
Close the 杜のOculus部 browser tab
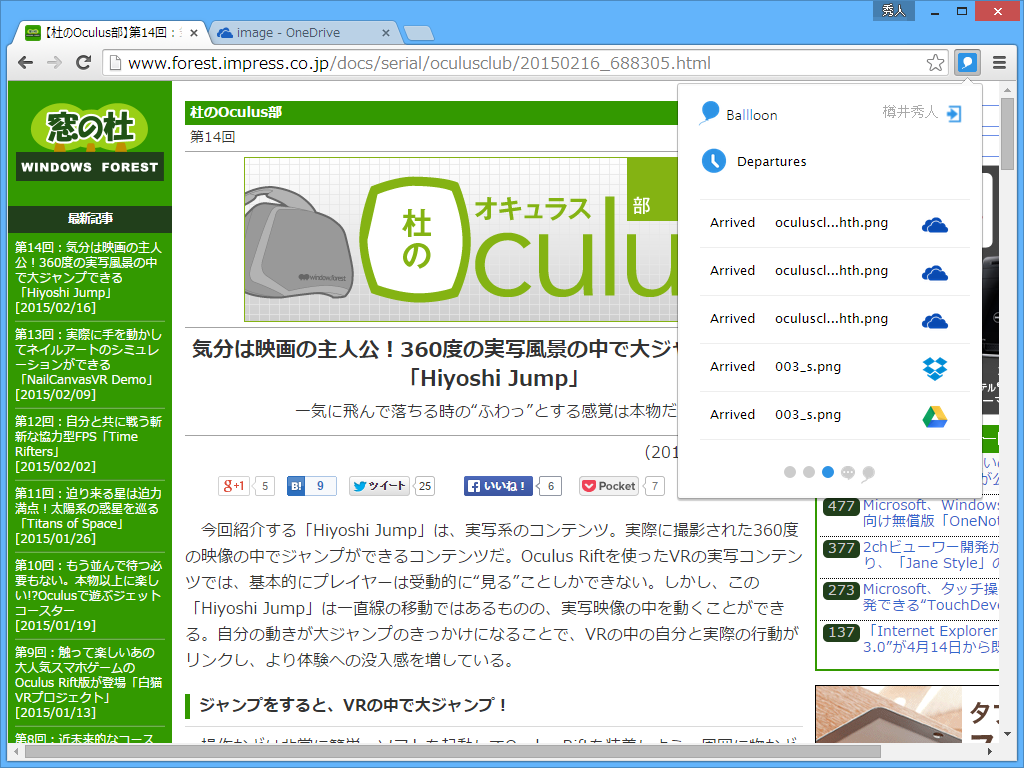pyautogui.click(x=194, y=33)
